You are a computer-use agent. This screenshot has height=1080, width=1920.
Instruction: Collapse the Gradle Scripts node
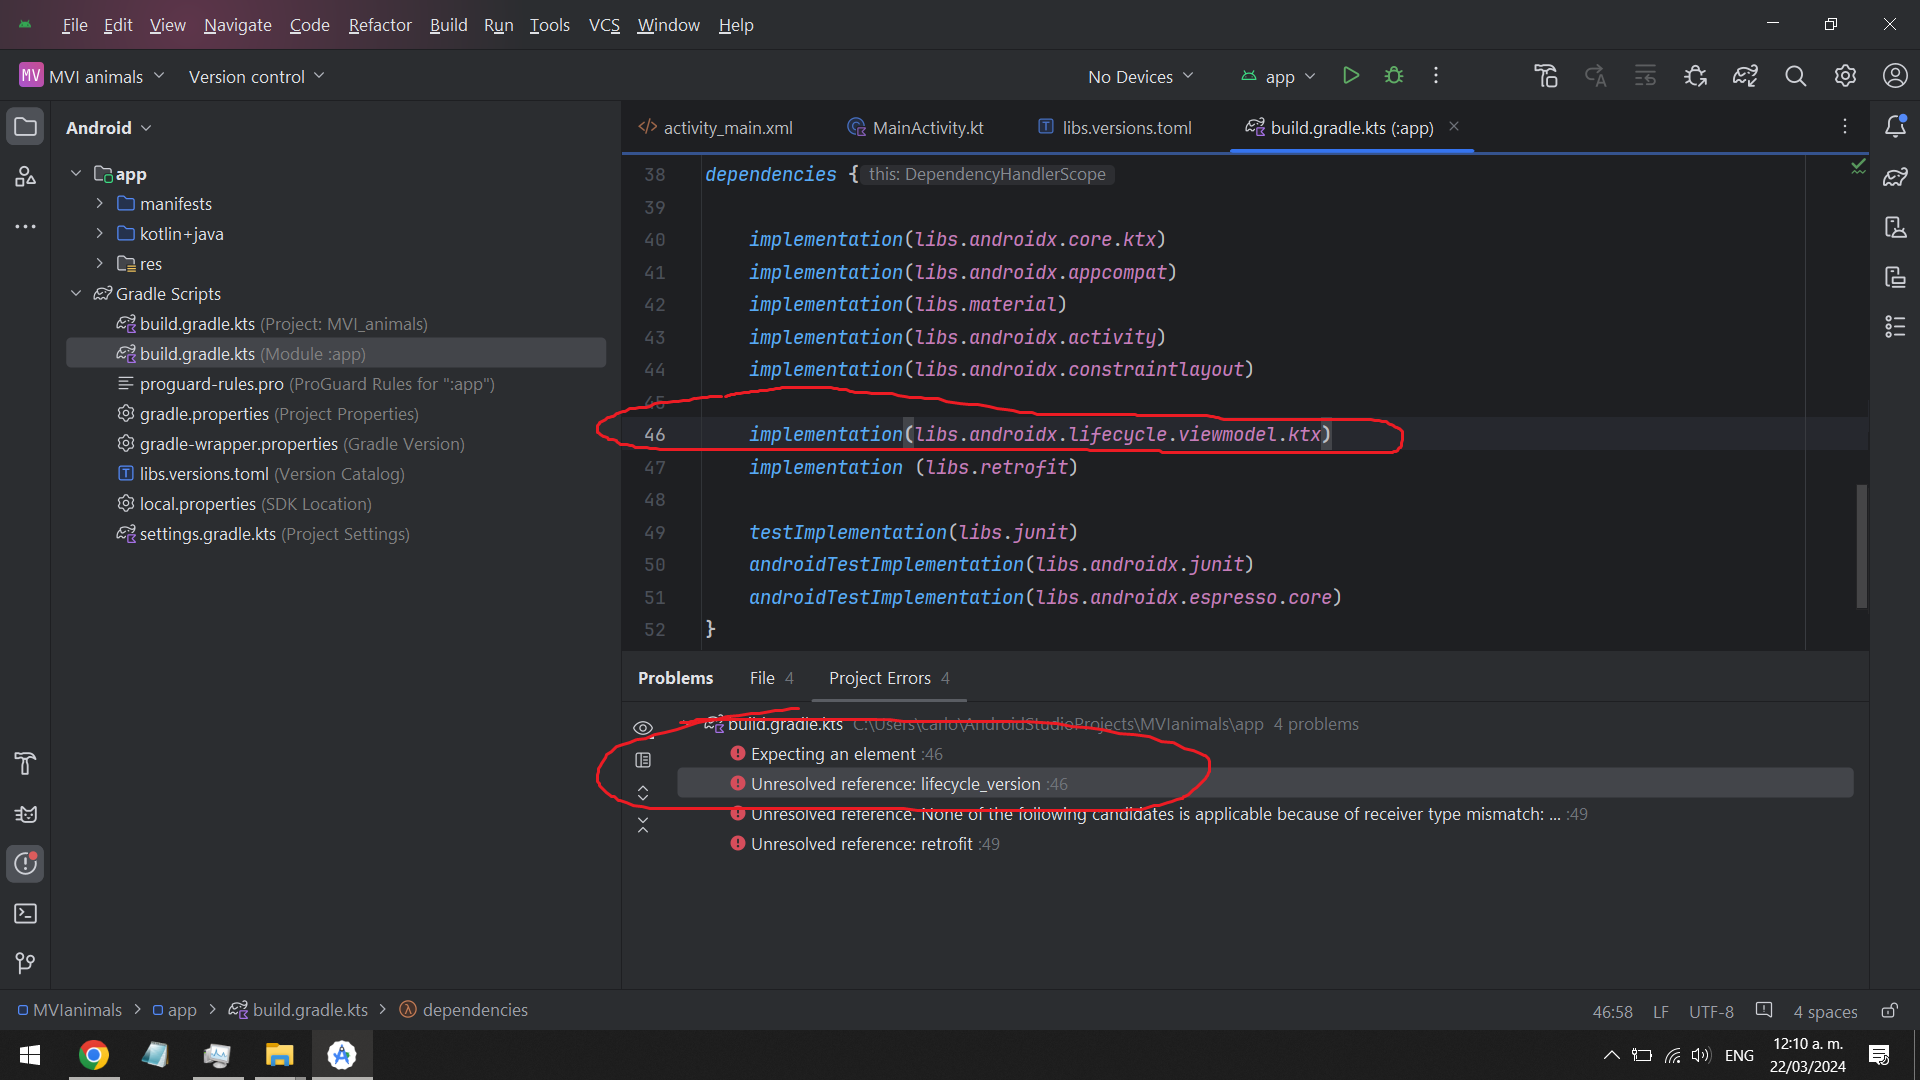[x=76, y=294]
